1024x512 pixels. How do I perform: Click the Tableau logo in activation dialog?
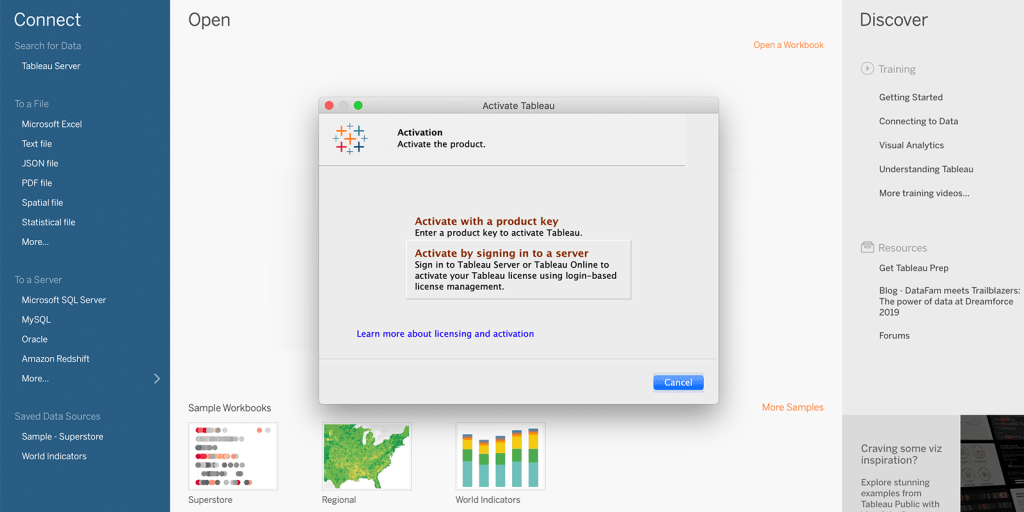350,138
